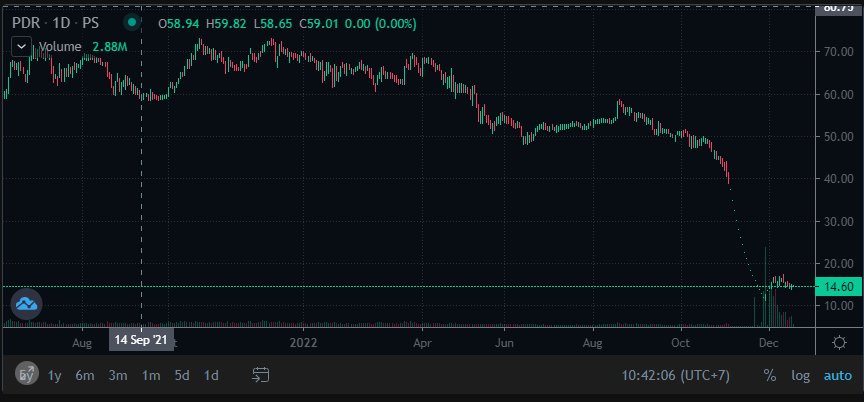Click the 2022 time axis label

304,343
